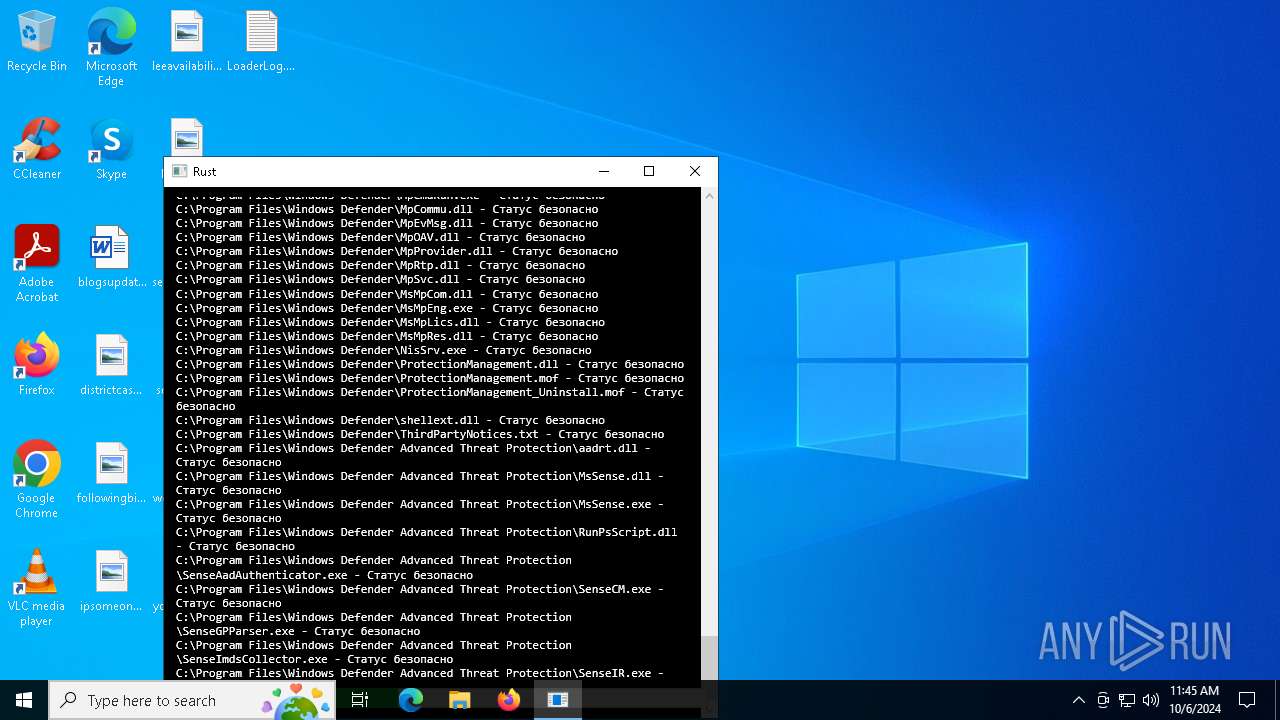
Task: Click the scroll-up arrow in Rust console
Action: (709, 195)
